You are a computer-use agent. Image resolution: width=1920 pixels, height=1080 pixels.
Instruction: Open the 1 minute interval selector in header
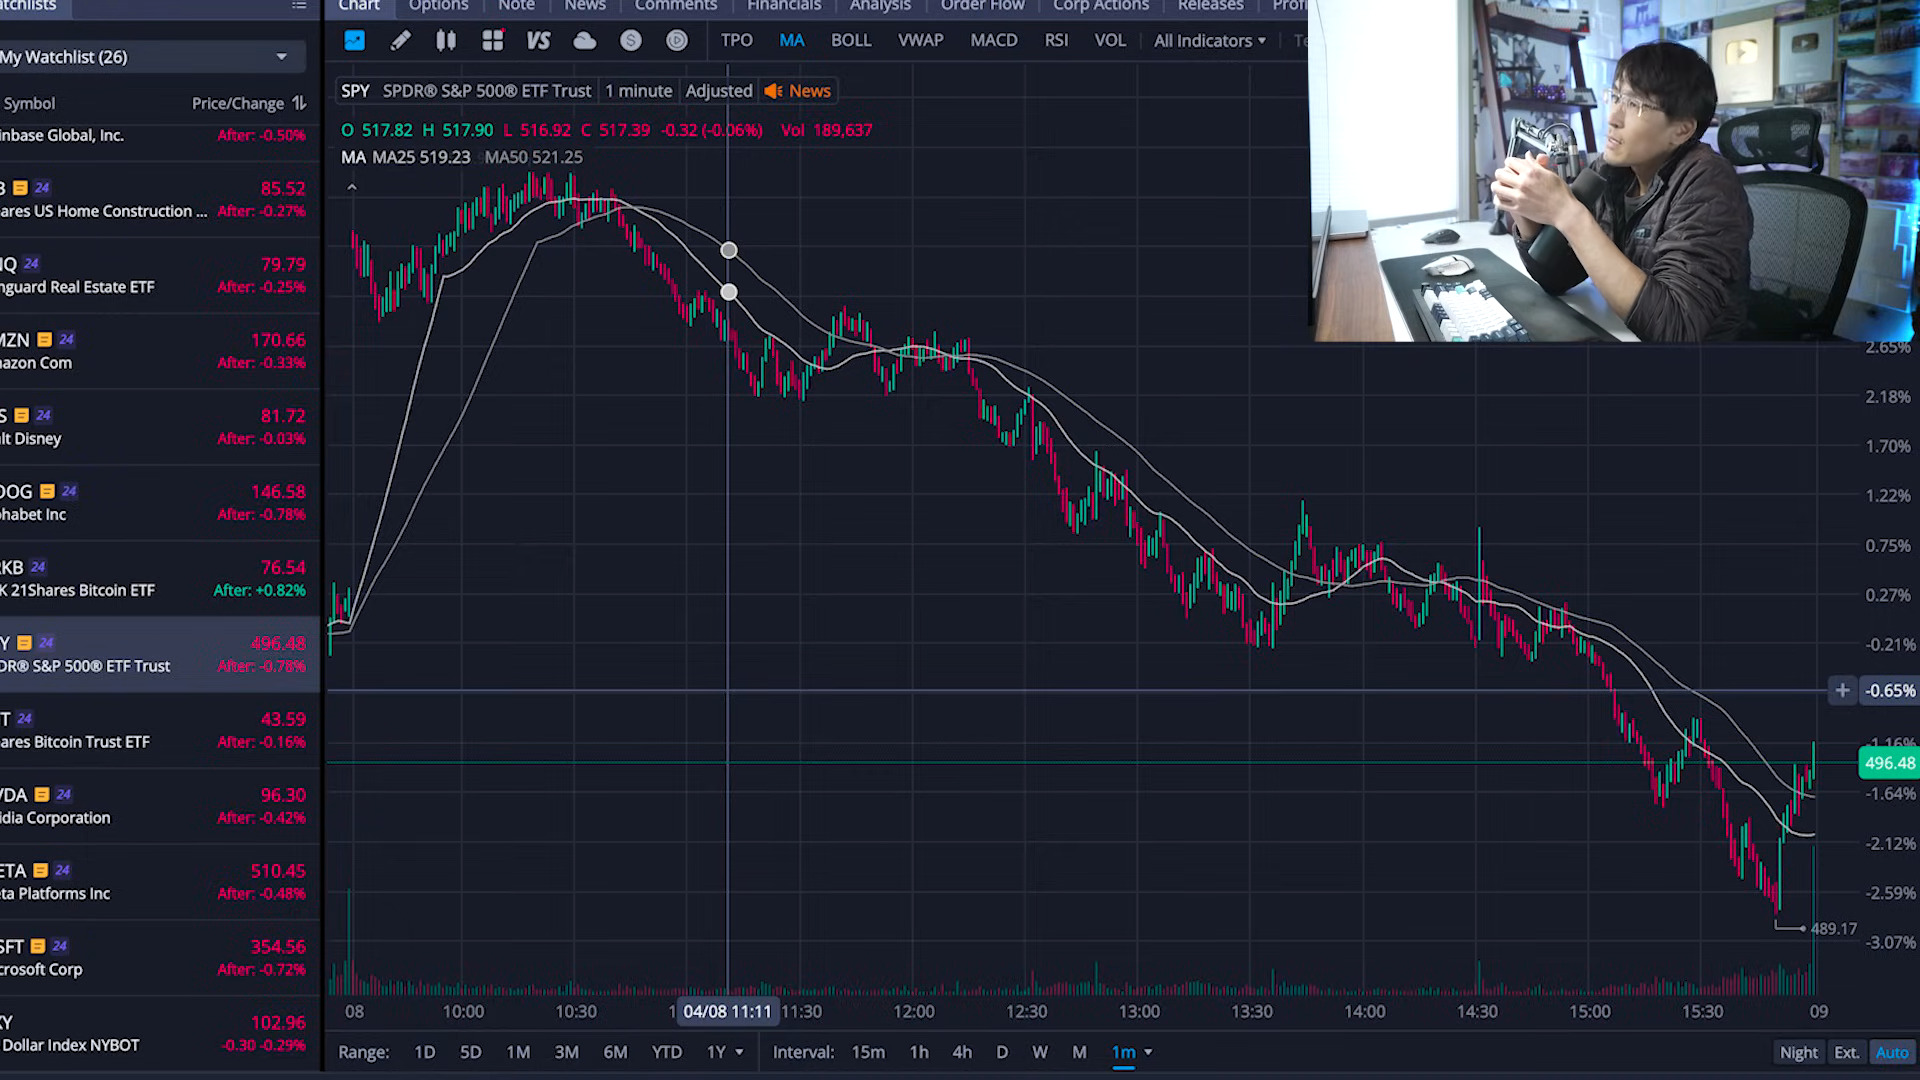pos(638,91)
